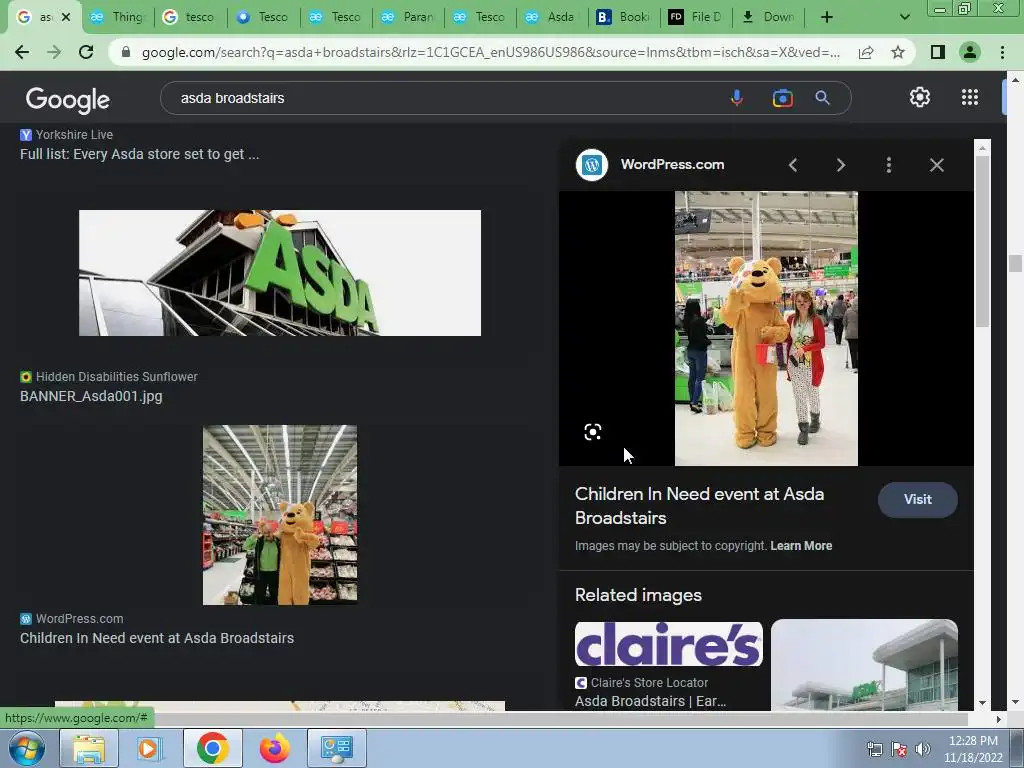Screen dimensions: 1024x768
Task: Click the browser address bar URL
Action: point(490,52)
